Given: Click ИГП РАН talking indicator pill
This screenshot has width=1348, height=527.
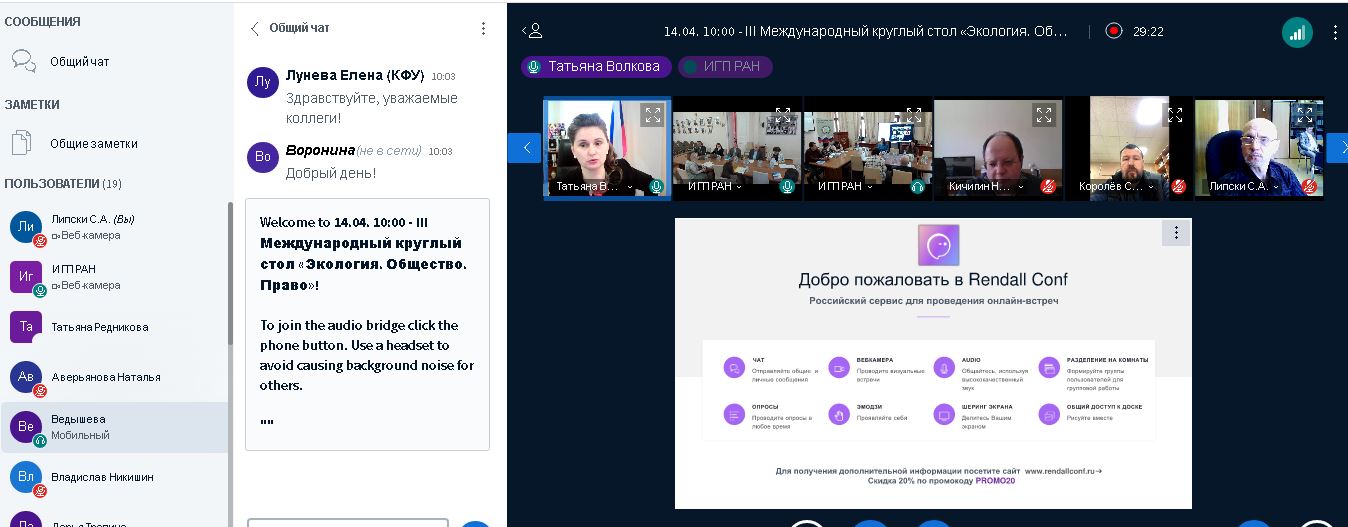Looking at the screenshot, I should coord(725,66).
